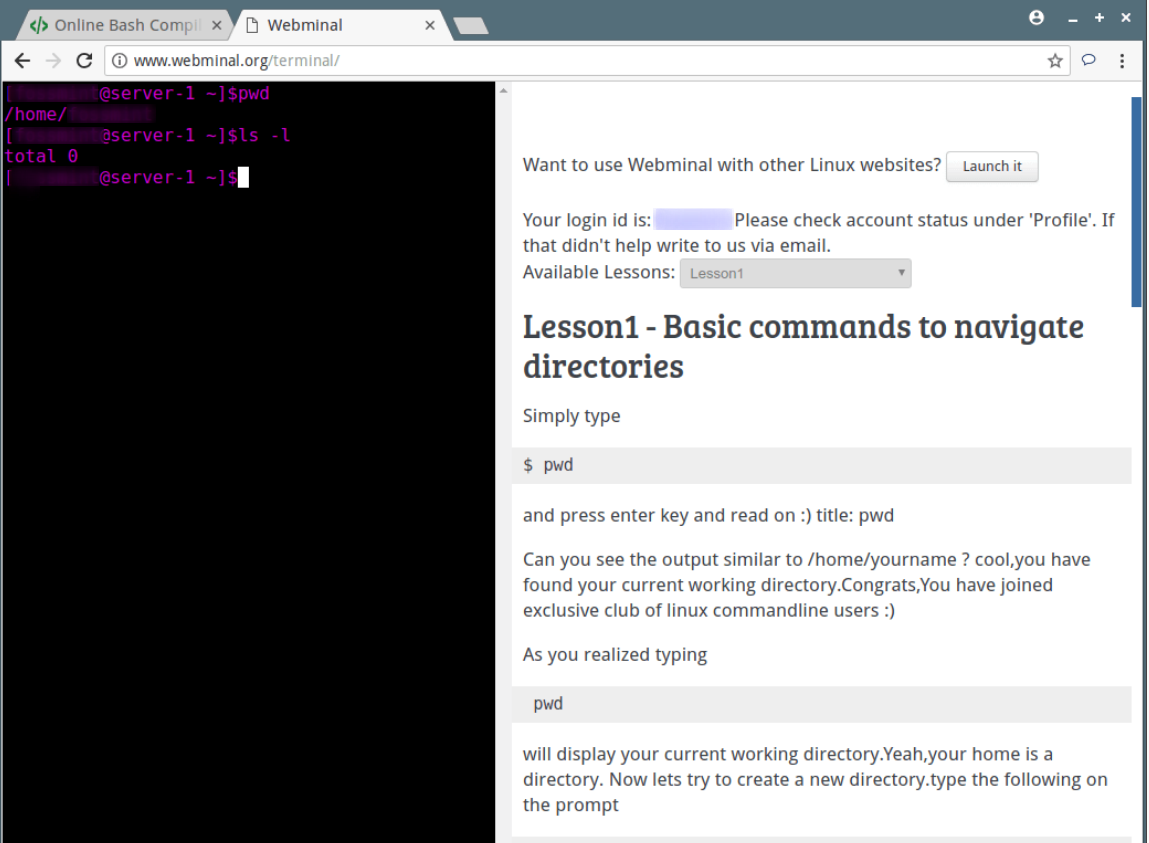Click the browser Forward arrow
The width and height of the screenshot is (1149, 843).
point(53,61)
